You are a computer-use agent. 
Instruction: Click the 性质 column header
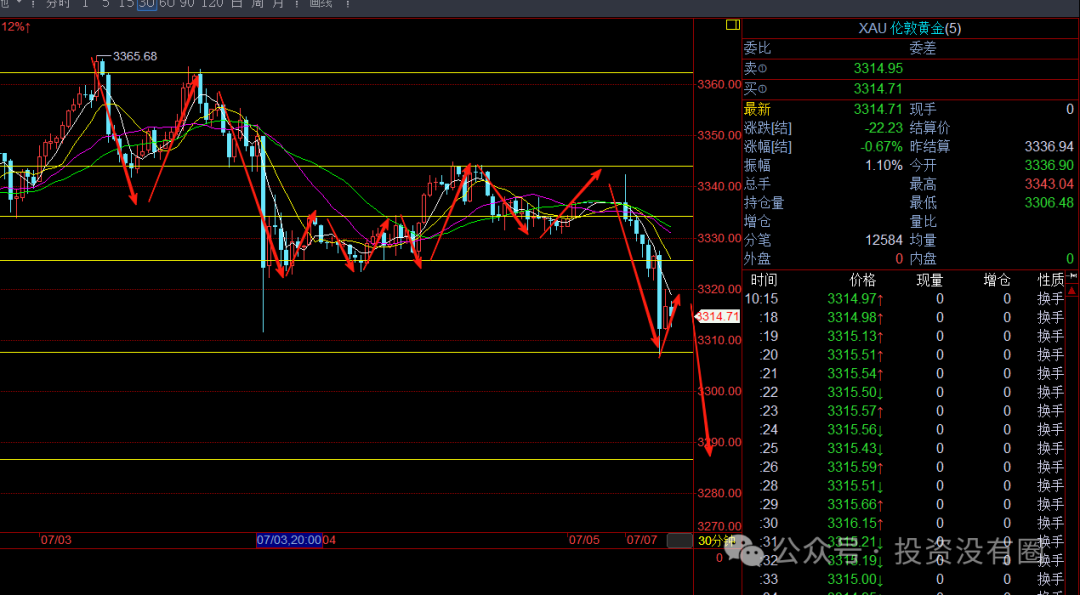pyautogui.click(x=1051, y=280)
